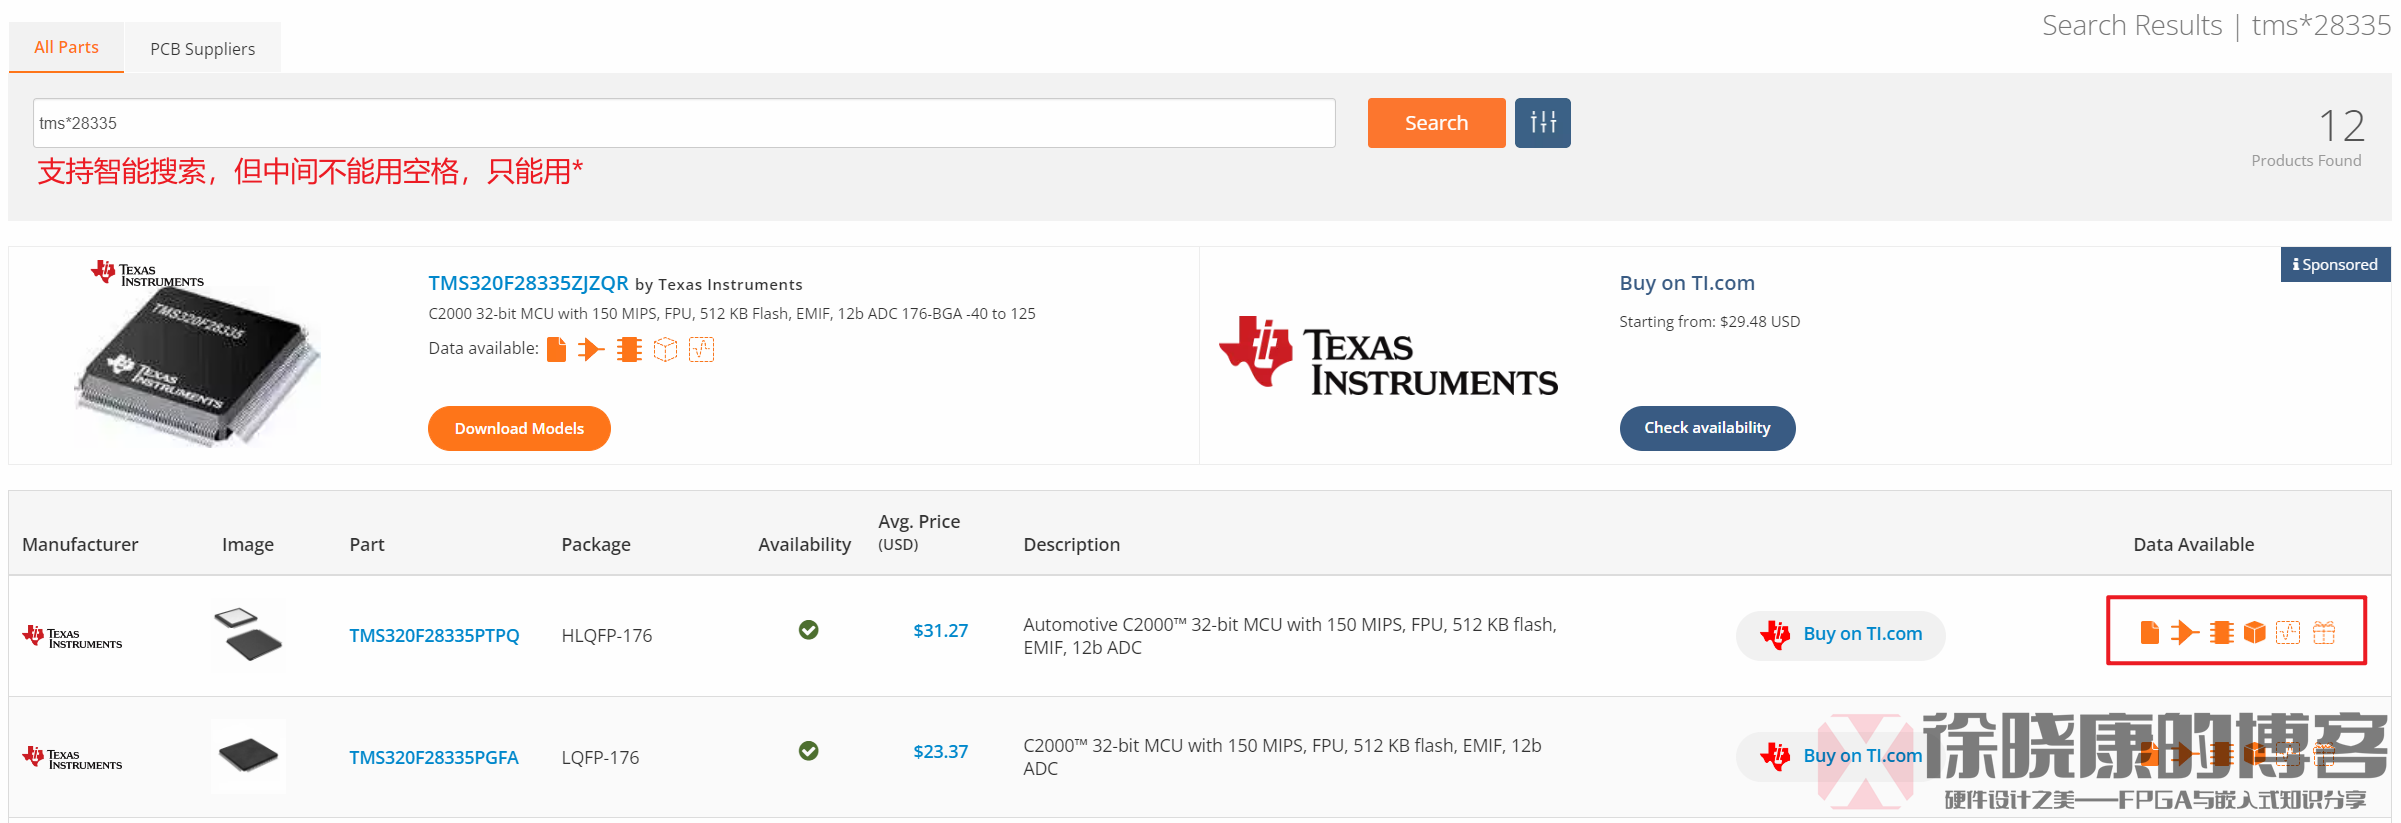The image size is (2401, 823).
Task: Click Buy on TI.com for TMS320F28335PGFA
Action: (x=1841, y=756)
